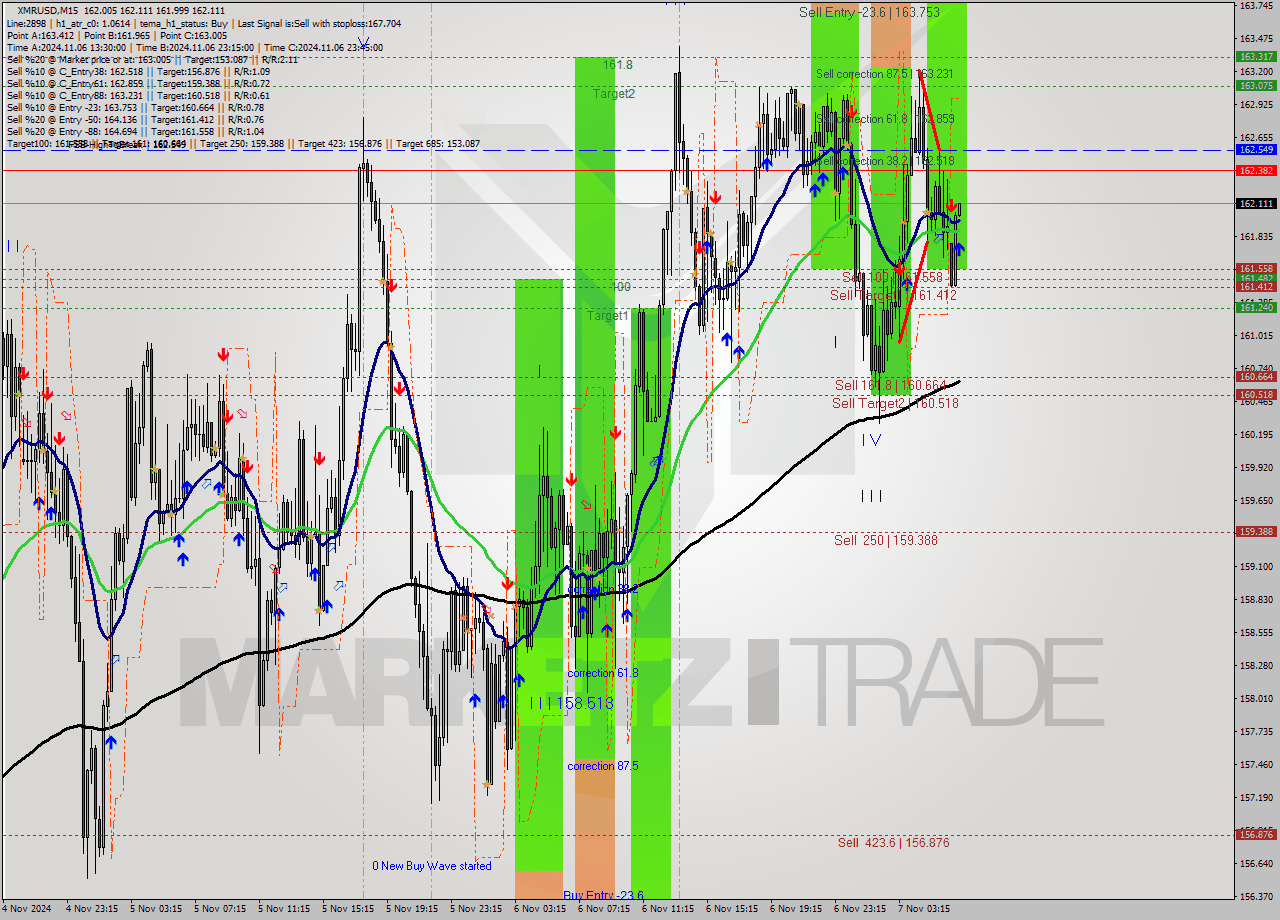Select the blue 'correction 87.5' label
Image resolution: width=1280 pixels, height=920 pixels.
(x=602, y=766)
